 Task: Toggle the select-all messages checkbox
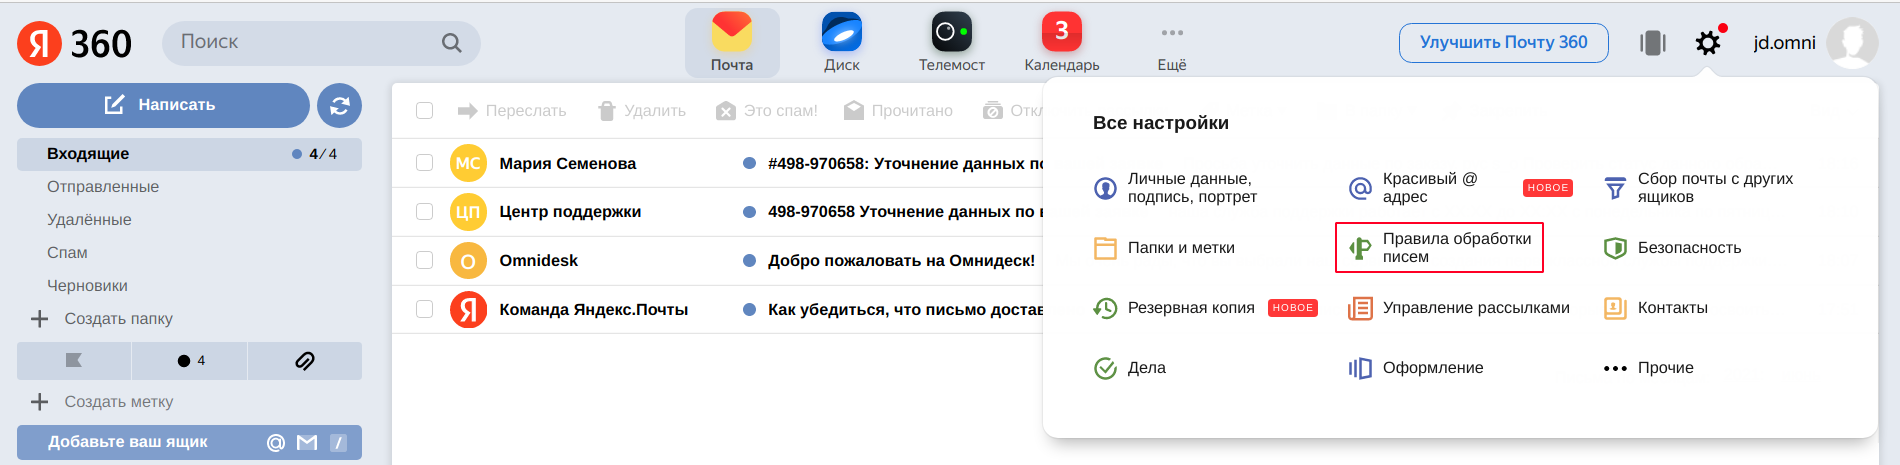click(424, 111)
